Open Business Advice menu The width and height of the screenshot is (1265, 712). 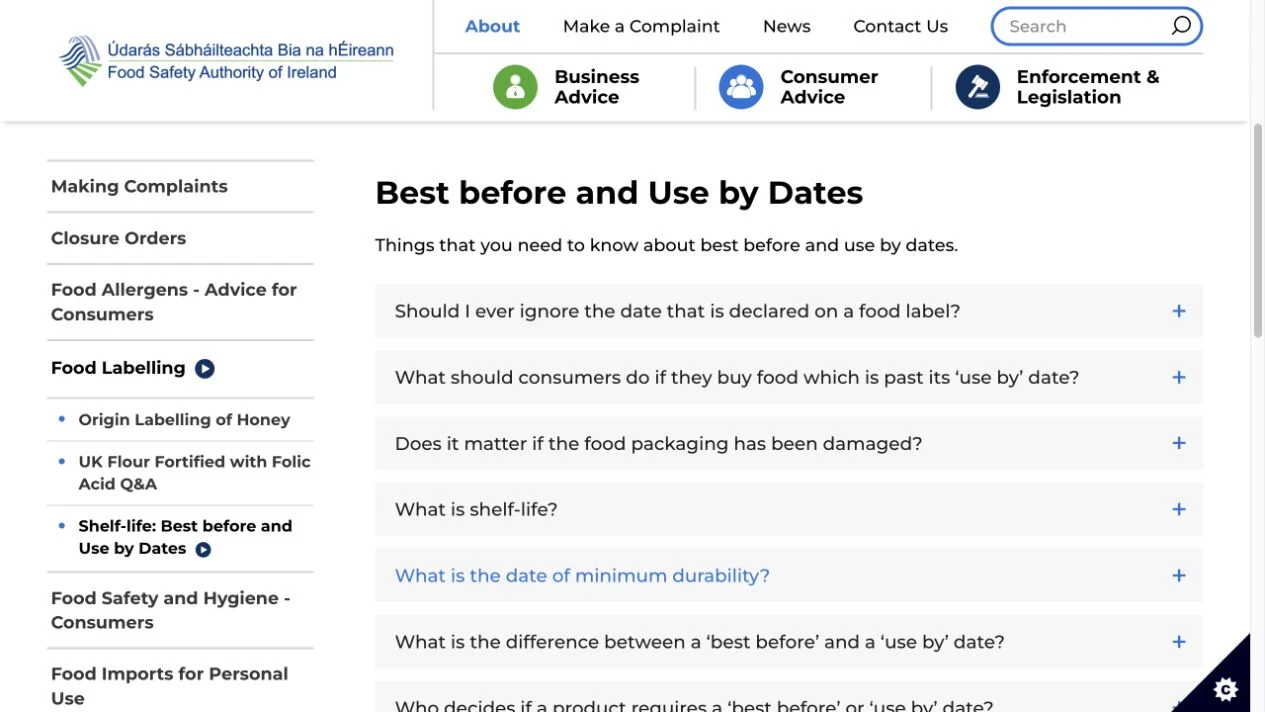596,87
